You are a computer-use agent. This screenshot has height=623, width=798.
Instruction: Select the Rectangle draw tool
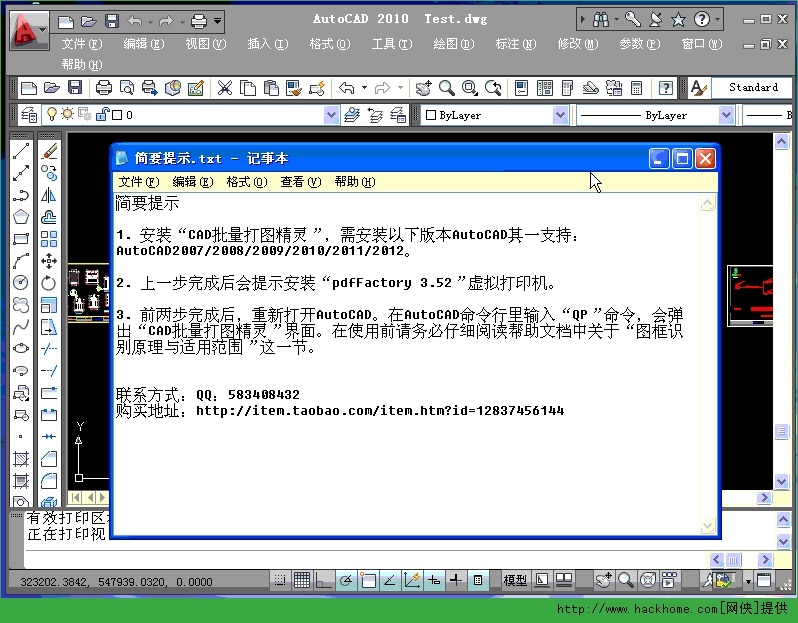21,239
